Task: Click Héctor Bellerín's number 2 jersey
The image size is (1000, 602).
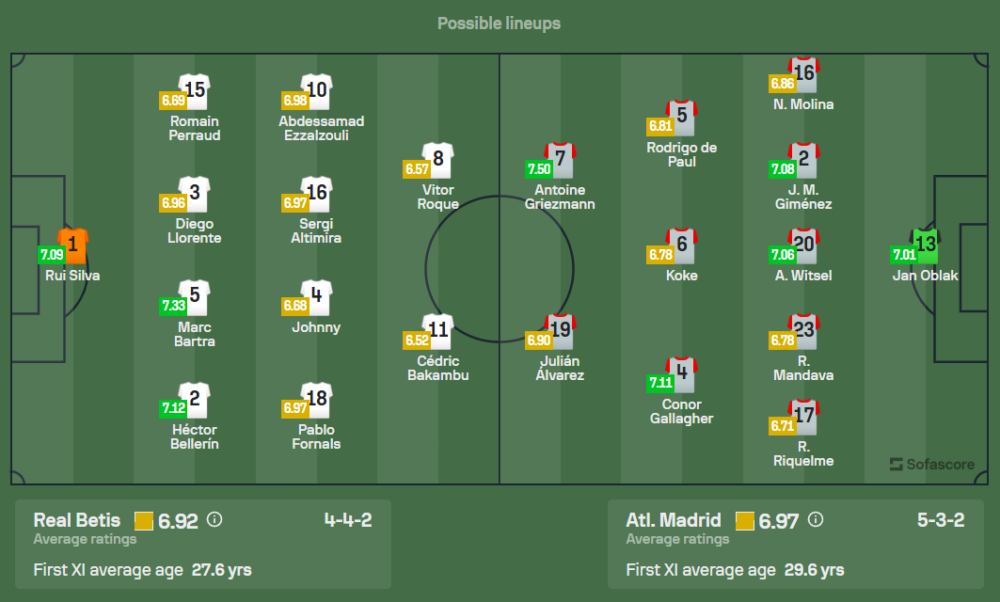Action: click(195, 399)
